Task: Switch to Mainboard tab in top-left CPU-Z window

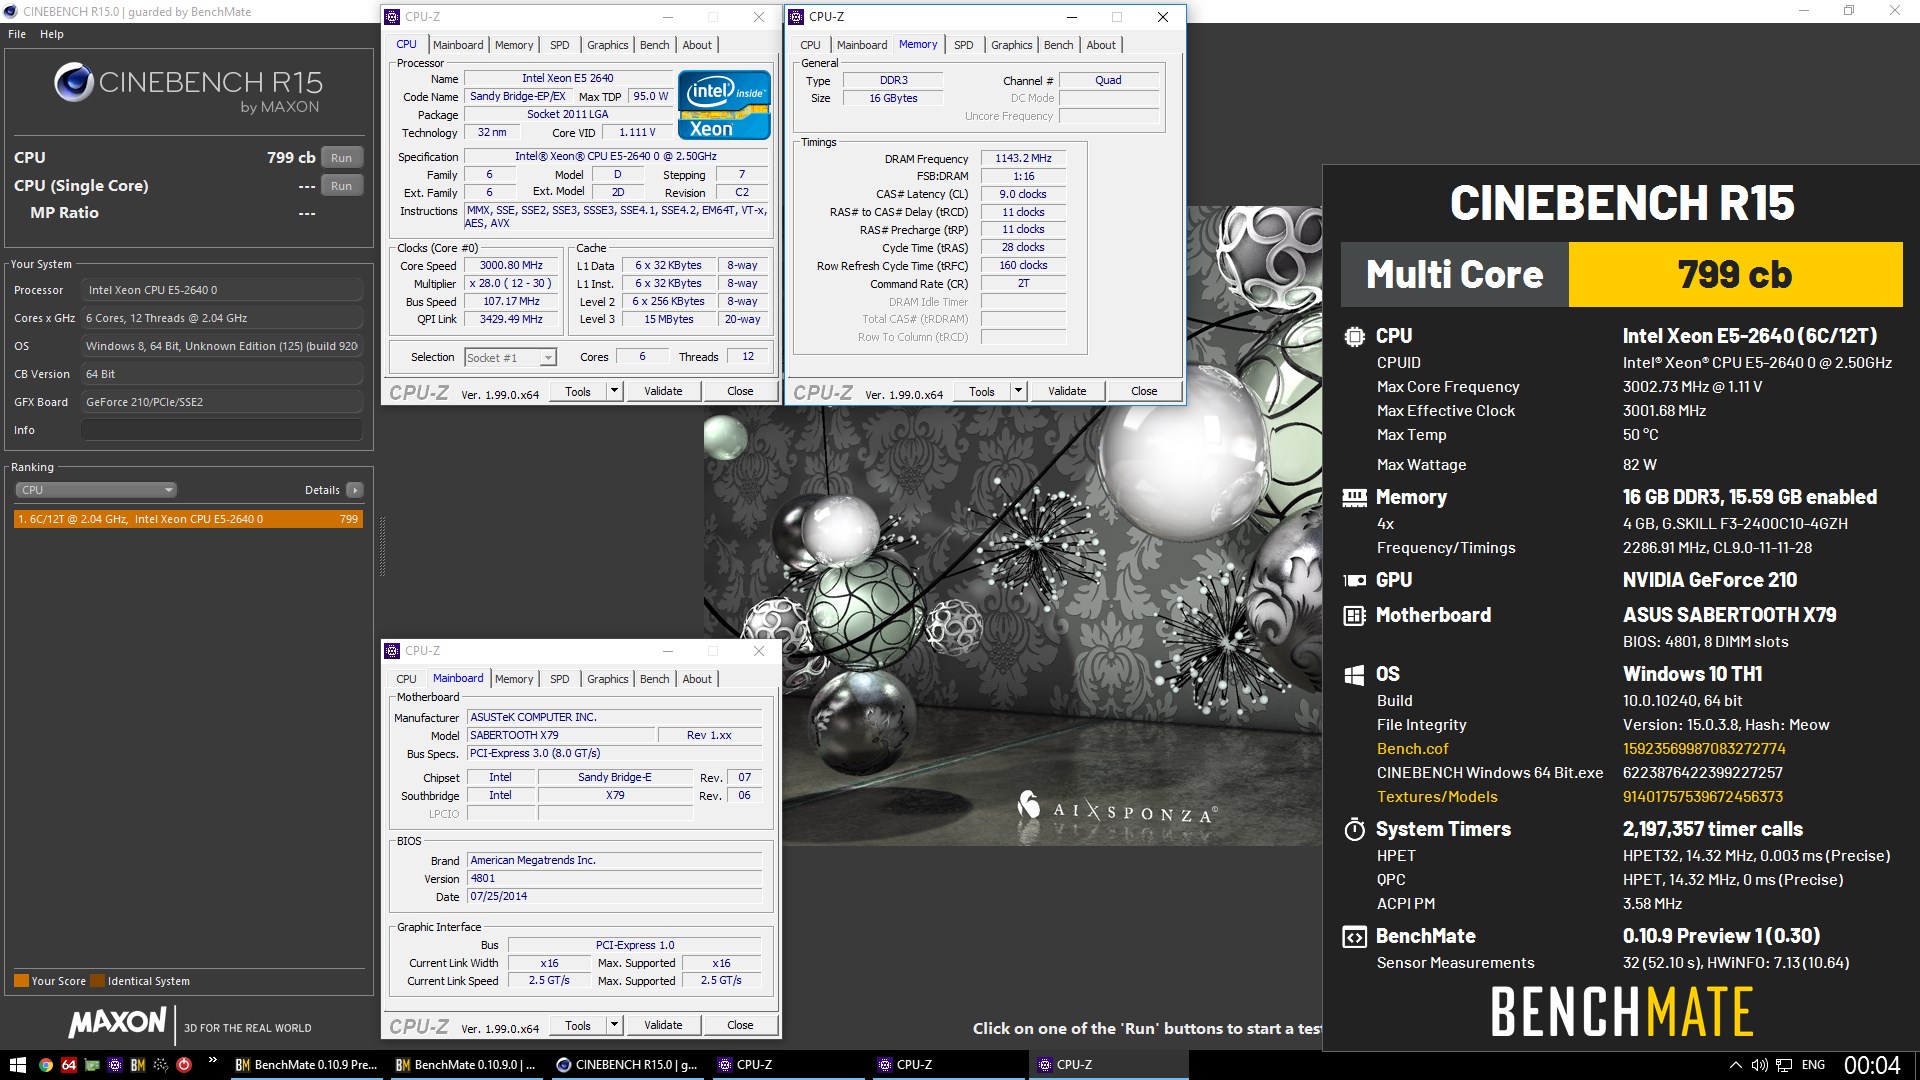Action: point(458,45)
